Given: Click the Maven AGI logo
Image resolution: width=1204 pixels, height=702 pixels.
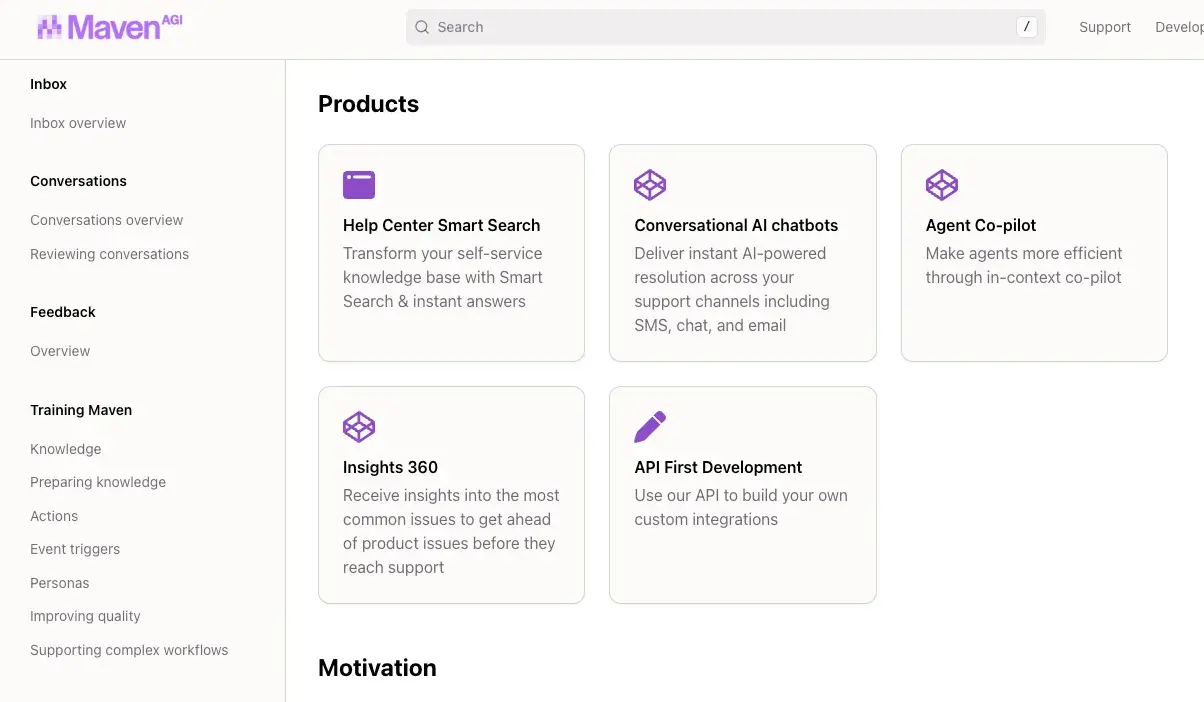Looking at the screenshot, I should 108,27.
